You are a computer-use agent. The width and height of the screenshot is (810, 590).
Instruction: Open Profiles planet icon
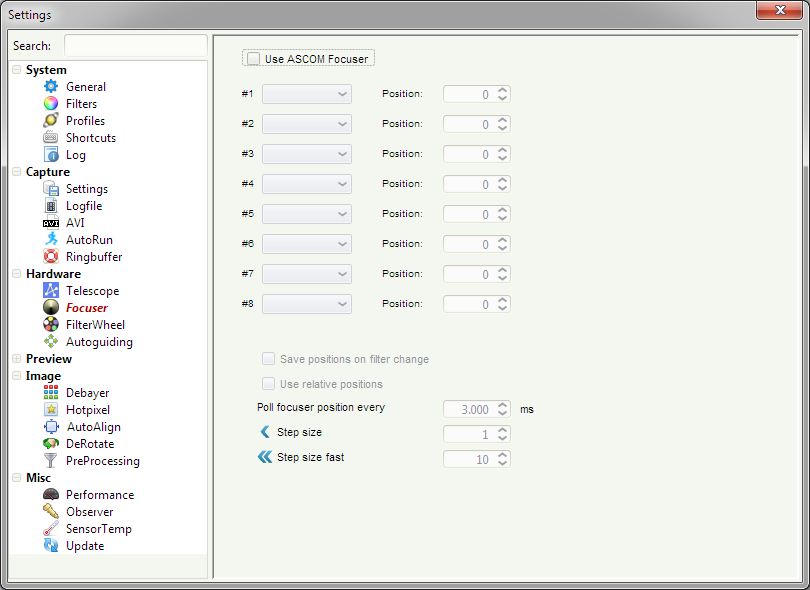pyautogui.click(x=51, y=120)
